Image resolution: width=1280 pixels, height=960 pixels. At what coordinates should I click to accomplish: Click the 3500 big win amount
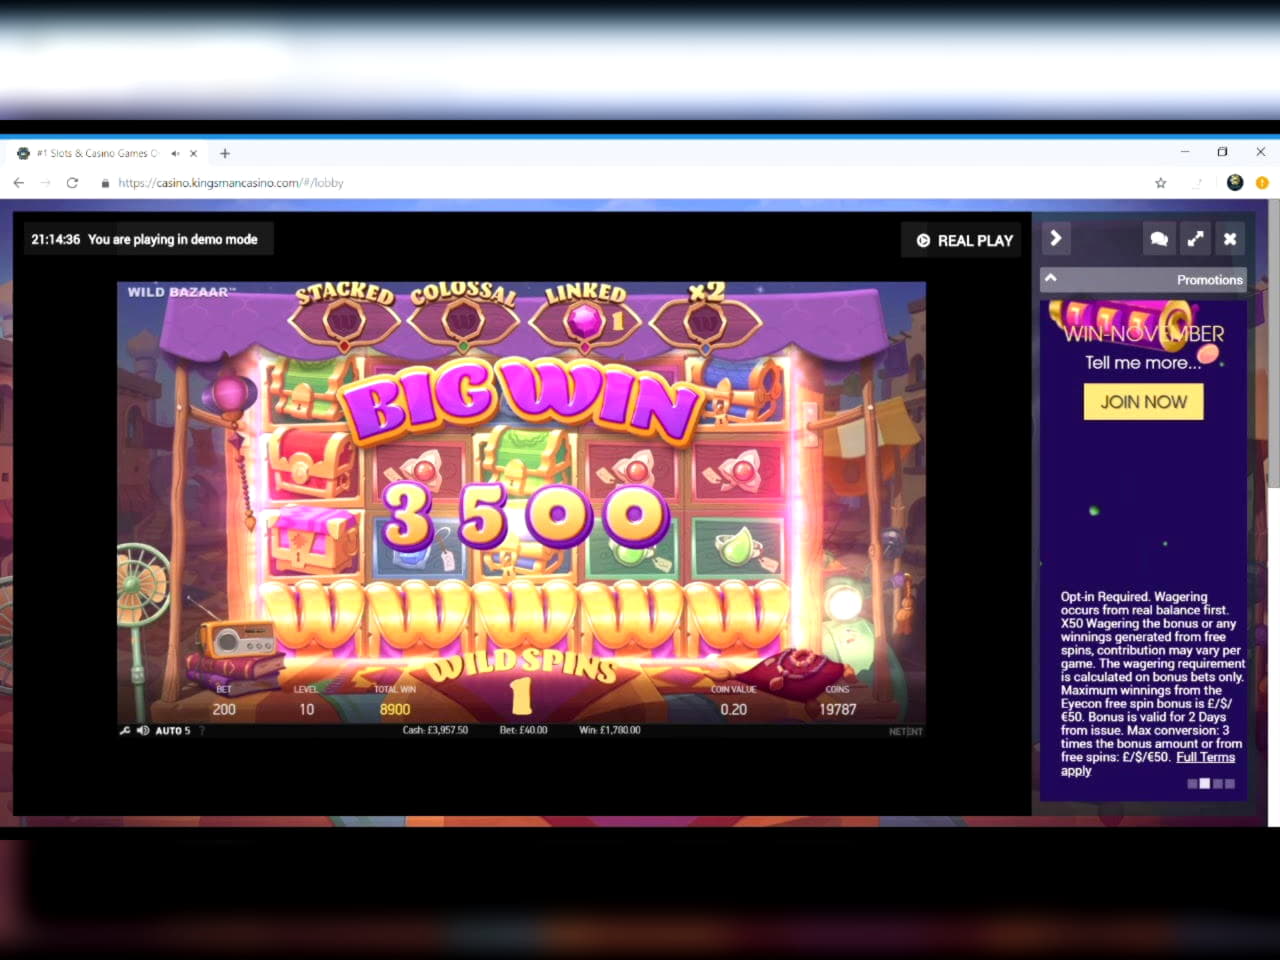pyautogui.click(x=525, y=515)
